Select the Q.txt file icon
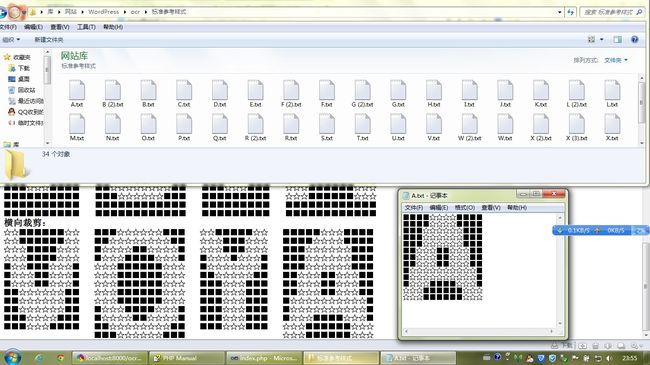The width and height of the screenshot is (650, 365). [x=220, y=124]
